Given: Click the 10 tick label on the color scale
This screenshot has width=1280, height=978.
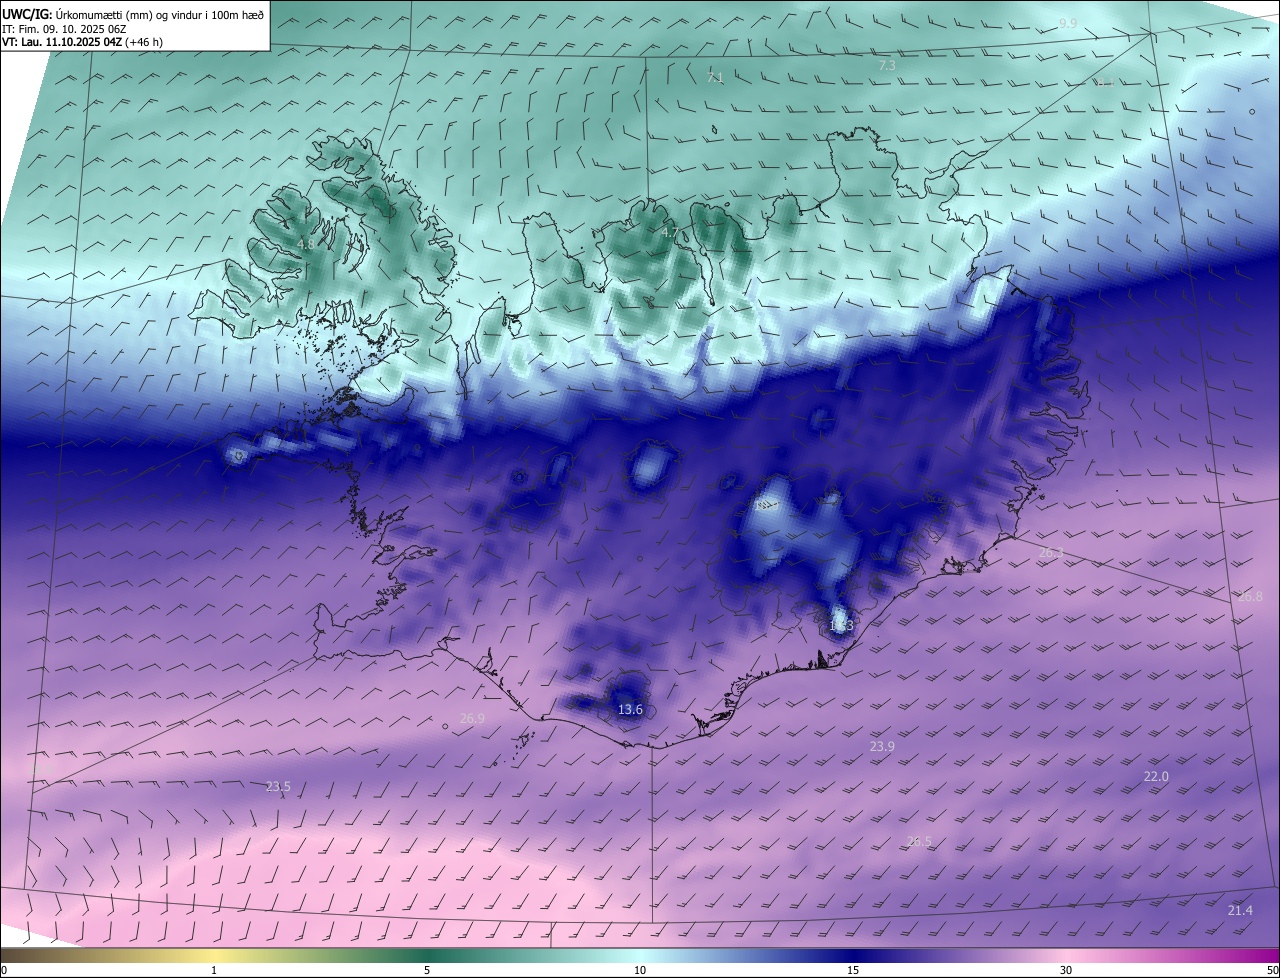Looking at the screenshot, I should click(x=640, y=970).
